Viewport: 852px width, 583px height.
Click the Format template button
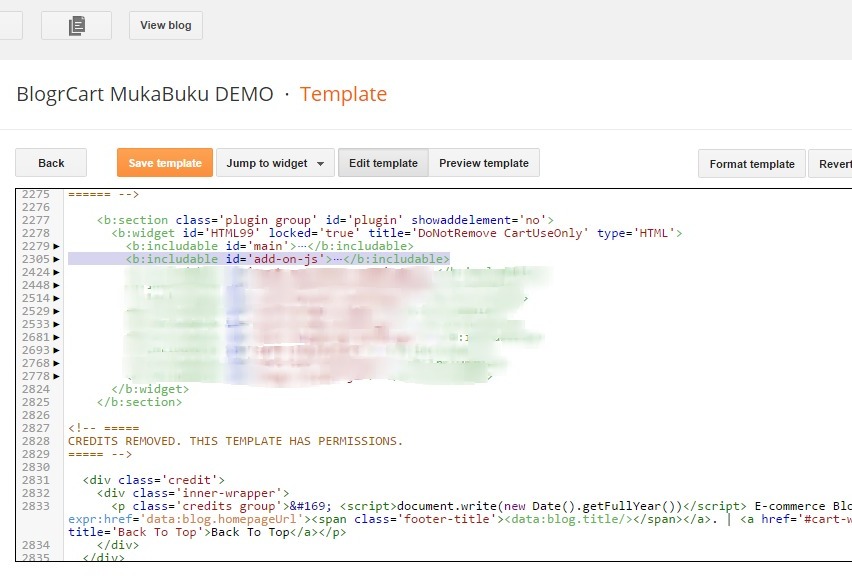pos(752,164)
